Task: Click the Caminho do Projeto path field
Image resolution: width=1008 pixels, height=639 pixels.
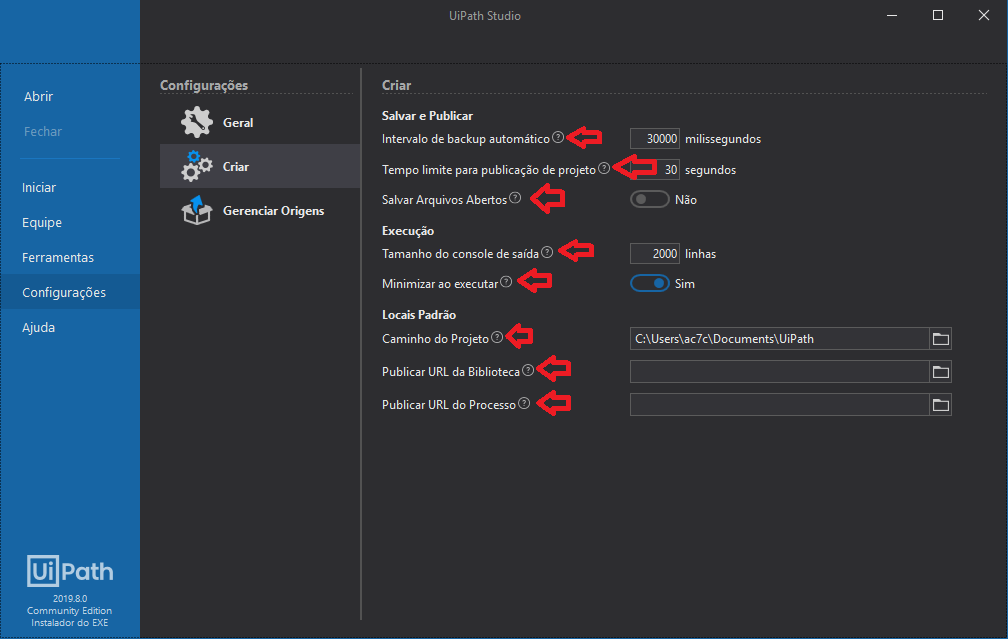Action: (x=779, y=339)
